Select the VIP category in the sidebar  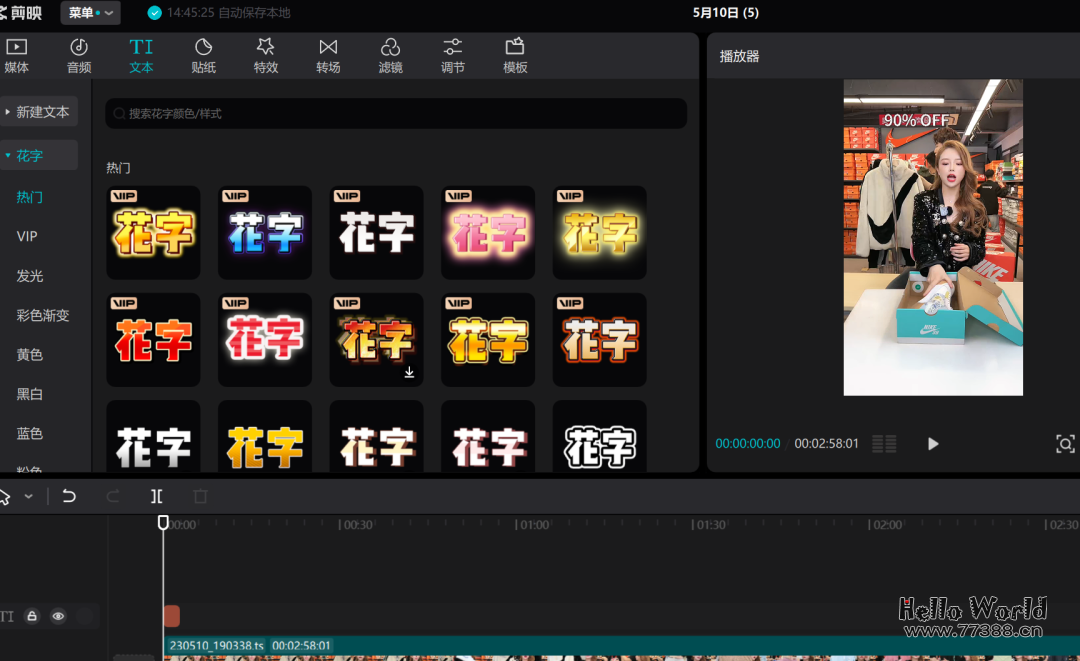tap(29, 236)
